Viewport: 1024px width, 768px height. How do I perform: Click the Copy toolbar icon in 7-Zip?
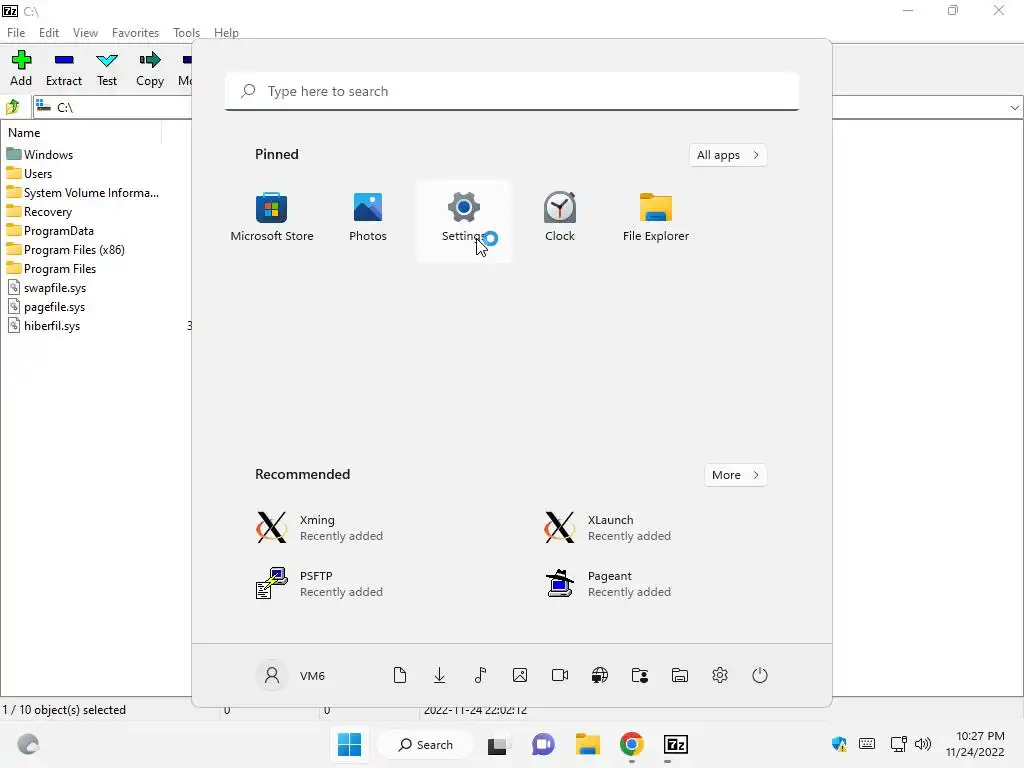tap(150, 69)
